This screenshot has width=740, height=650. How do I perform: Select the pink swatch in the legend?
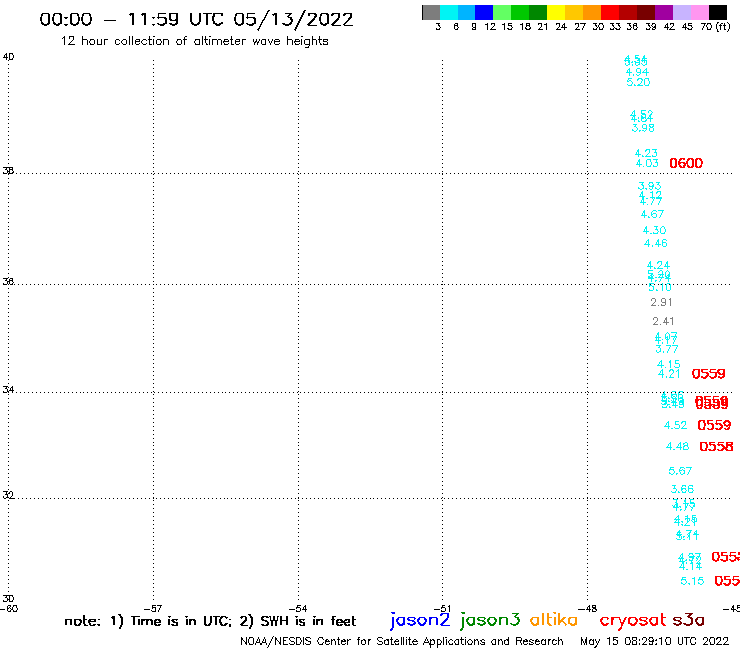click(700, 12)
